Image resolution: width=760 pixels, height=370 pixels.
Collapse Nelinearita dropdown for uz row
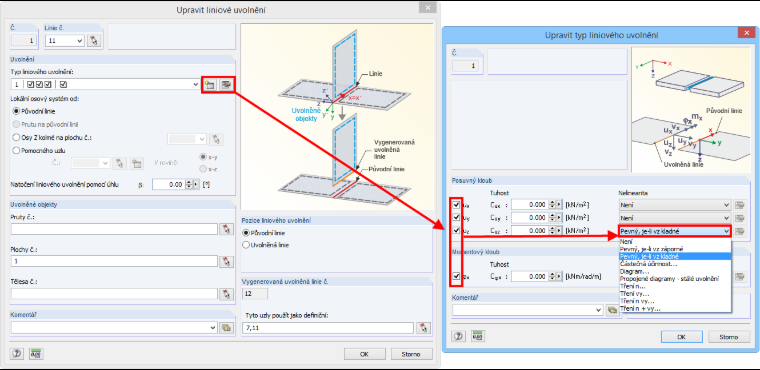tap(726, 231)
